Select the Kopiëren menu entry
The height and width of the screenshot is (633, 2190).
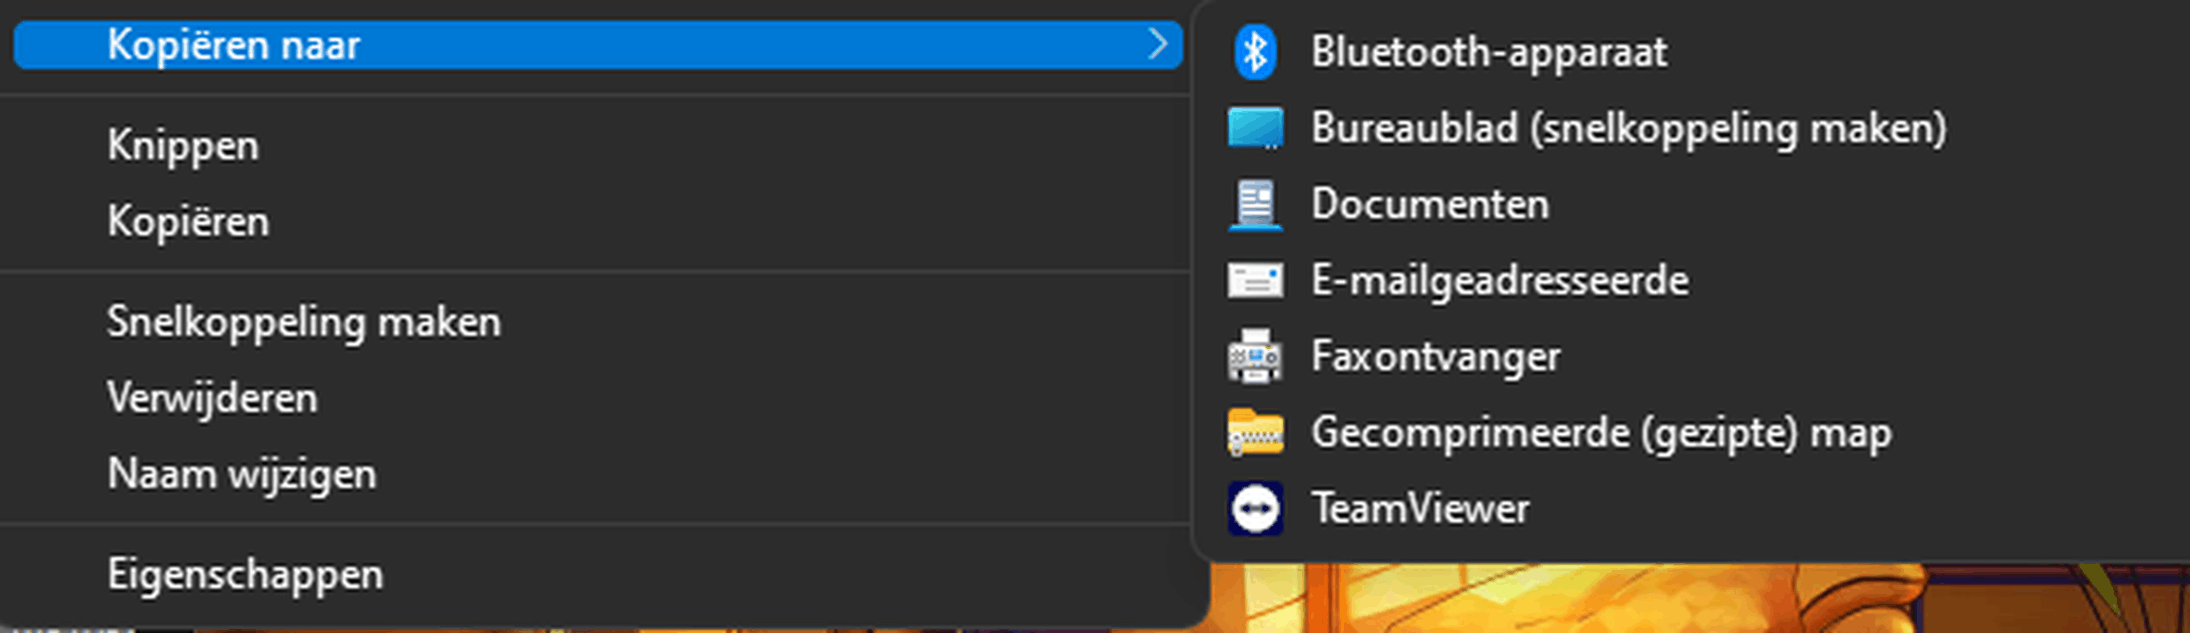188,221
